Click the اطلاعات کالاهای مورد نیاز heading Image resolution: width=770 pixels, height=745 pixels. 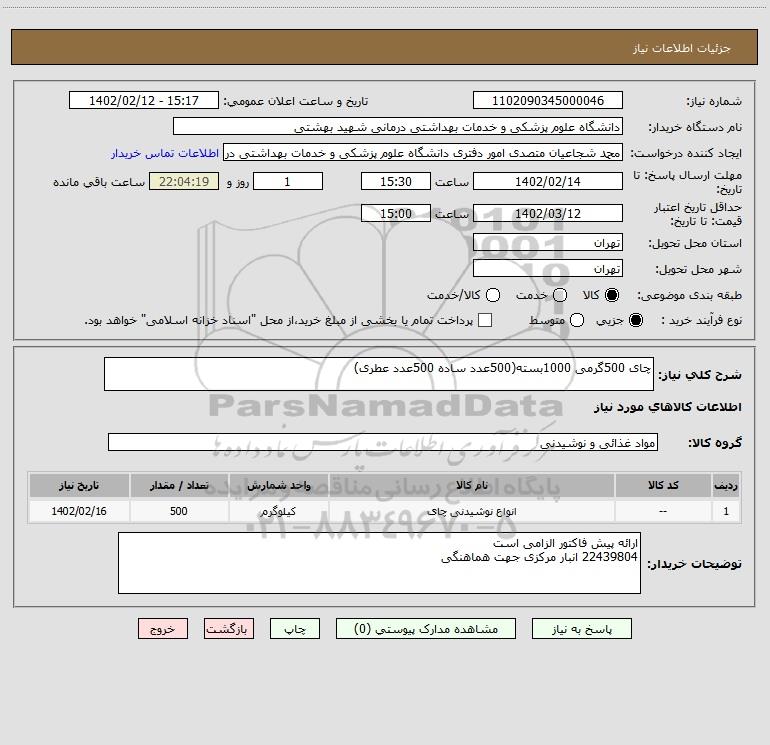point(667,407)
